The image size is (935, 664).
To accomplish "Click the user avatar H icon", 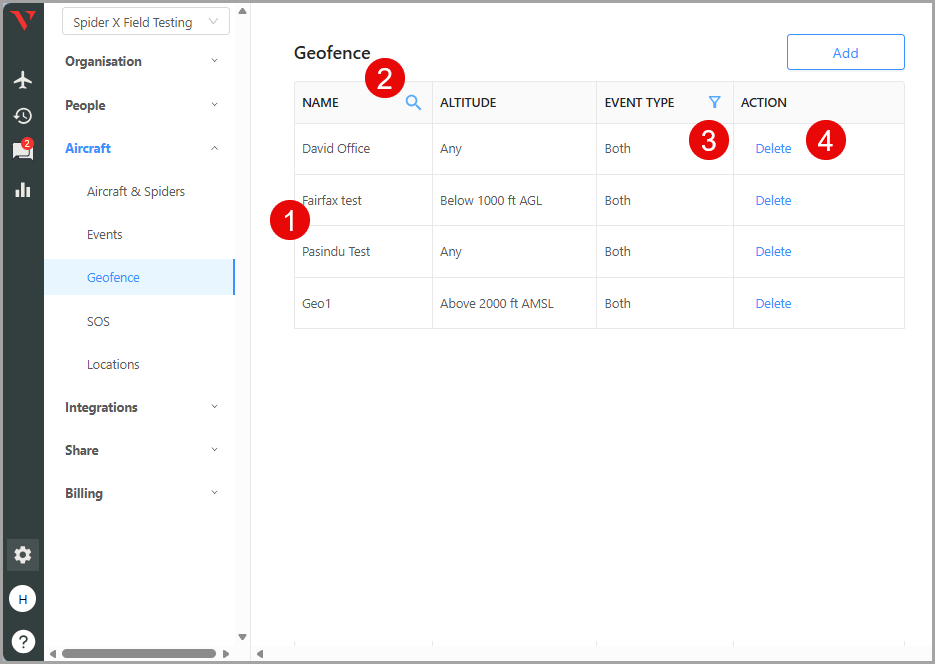I will [x=22, y=598].
